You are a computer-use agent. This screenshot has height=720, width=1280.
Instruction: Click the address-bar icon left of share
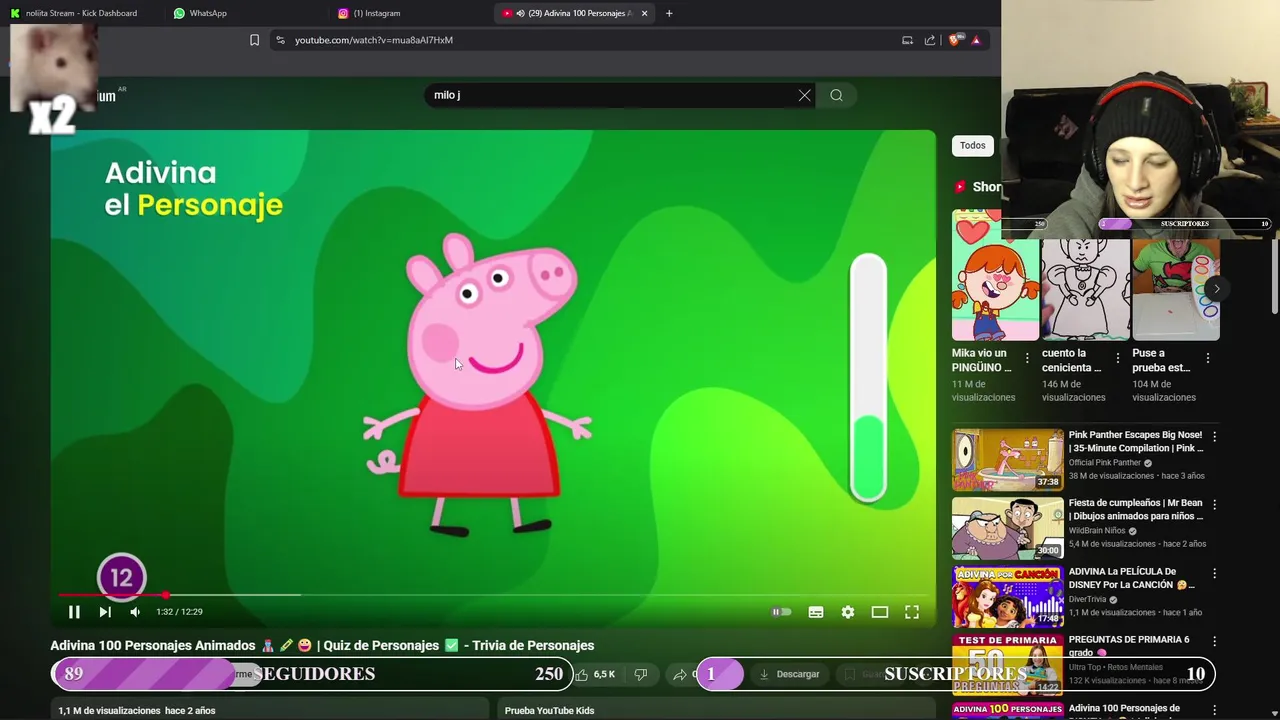(907, 40)
